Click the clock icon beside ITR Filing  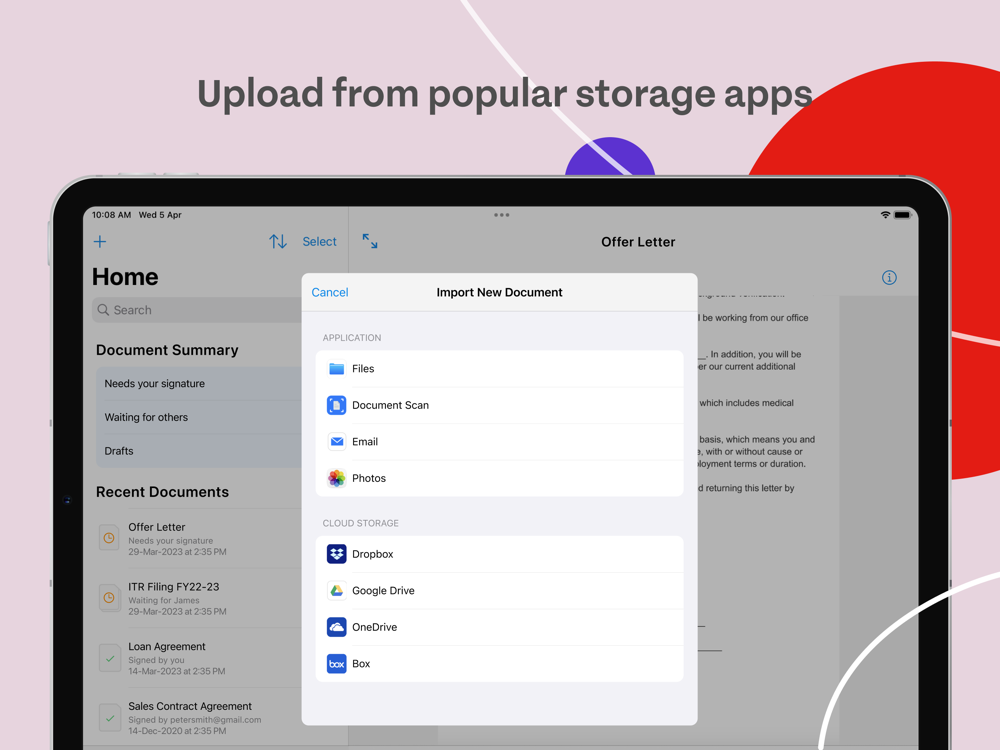pyautogui.click(x=109, y=598)
